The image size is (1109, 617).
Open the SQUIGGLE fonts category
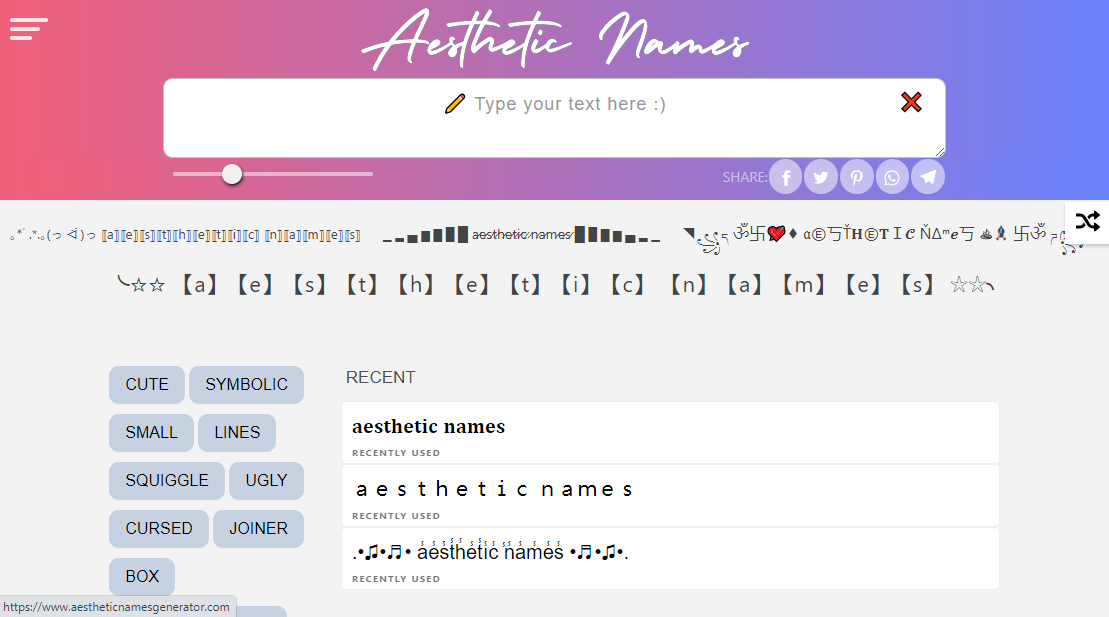coord(166,480)
